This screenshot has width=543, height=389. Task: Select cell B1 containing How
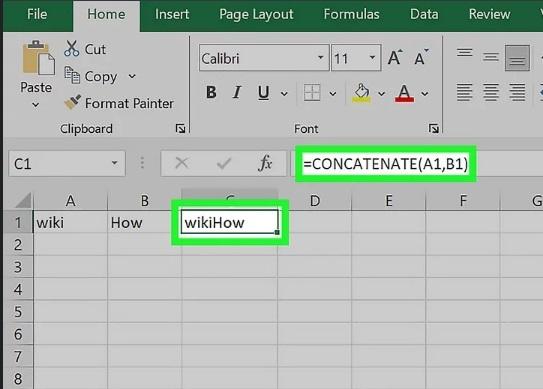(x=144, y=222)
